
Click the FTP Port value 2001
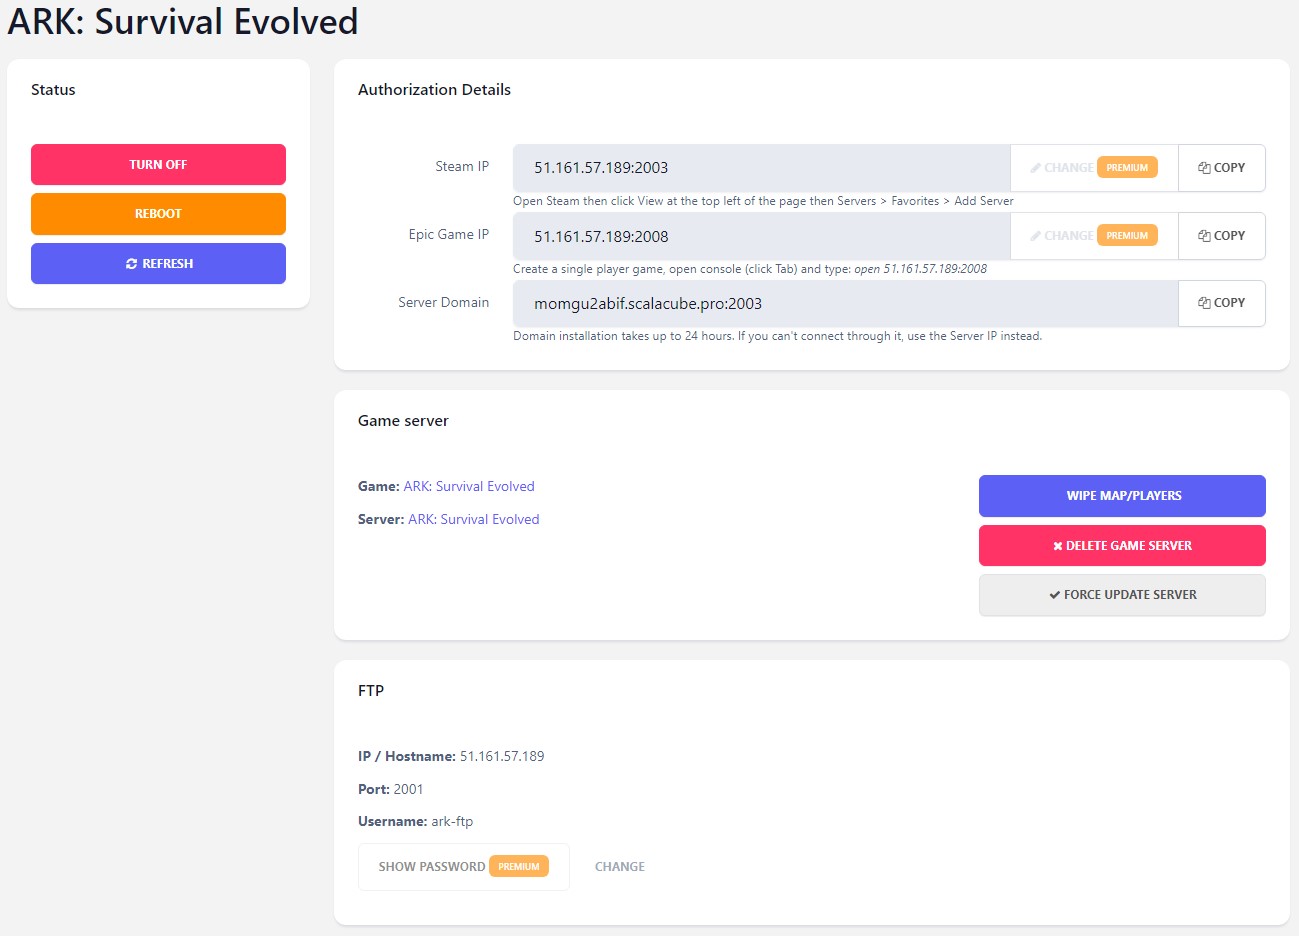(x=408, y=790)
